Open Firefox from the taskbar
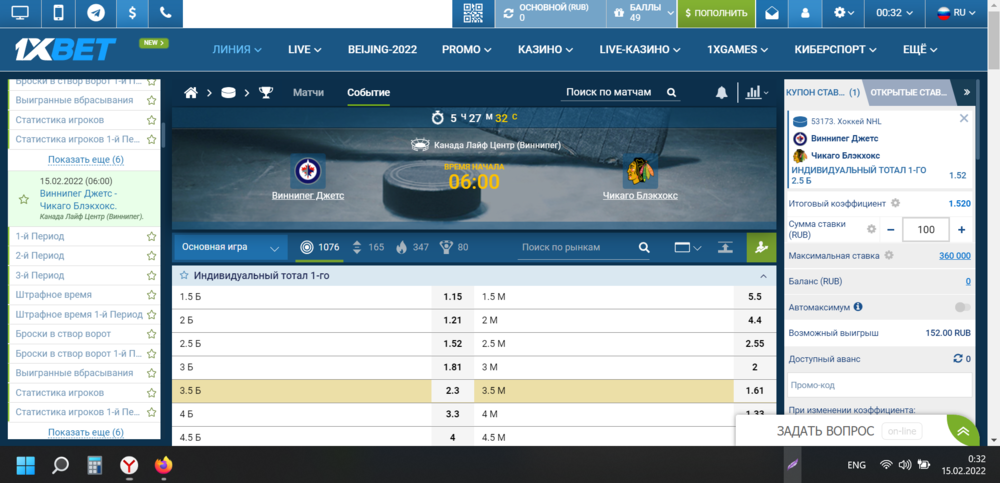 point(163,465)
